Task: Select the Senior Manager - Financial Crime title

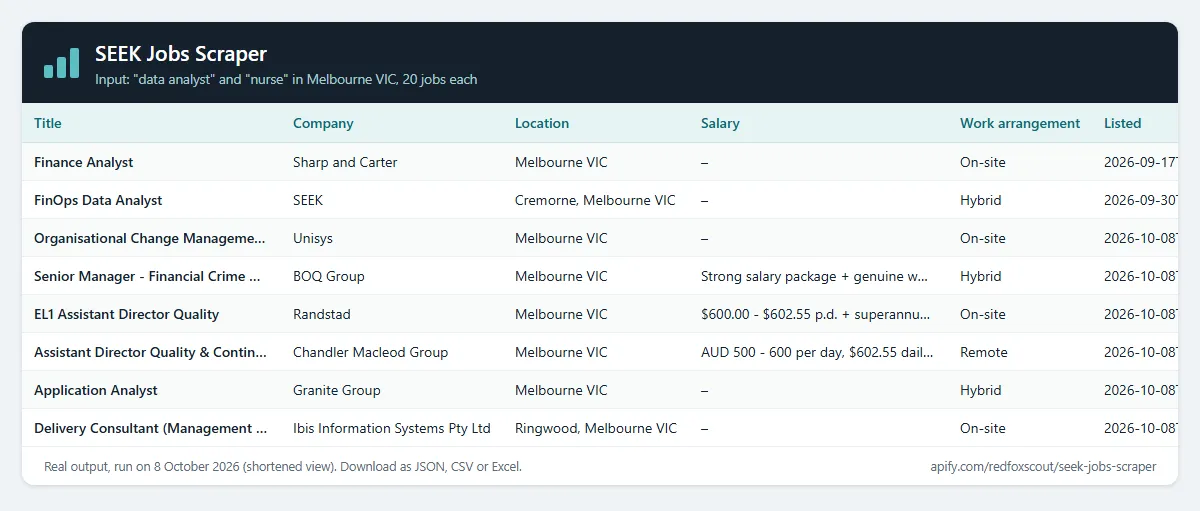Action: (x=148, y=276)
